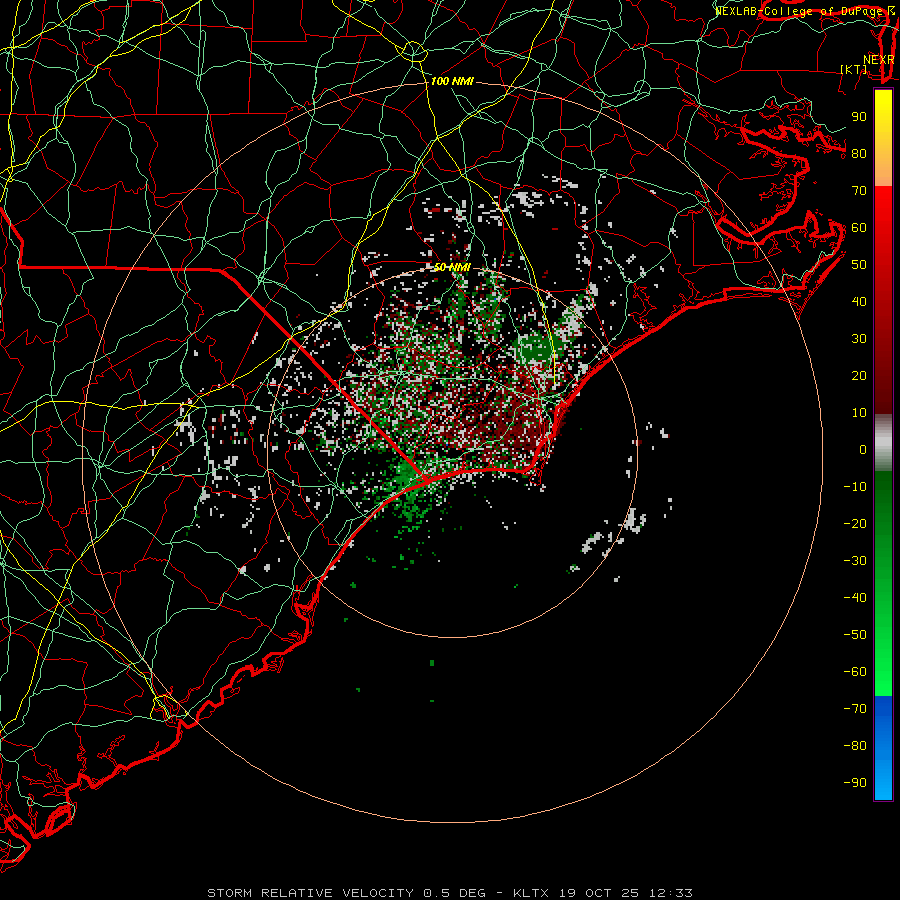
Task: Click the 60 value on velocity scale
Action: [x=859, y=228]
